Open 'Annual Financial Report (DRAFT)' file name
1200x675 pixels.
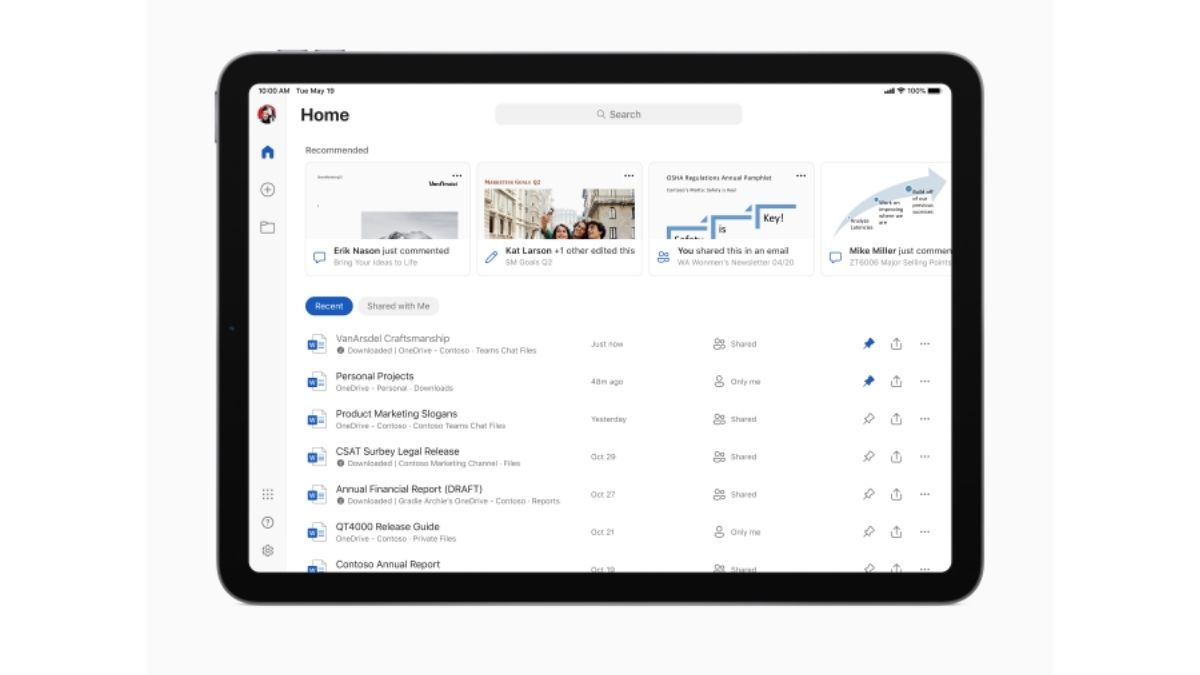coord(409,489)
